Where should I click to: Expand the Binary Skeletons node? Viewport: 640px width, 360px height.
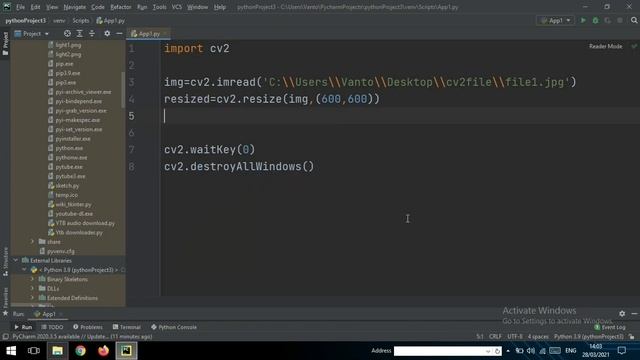click(x=33, y=279)
